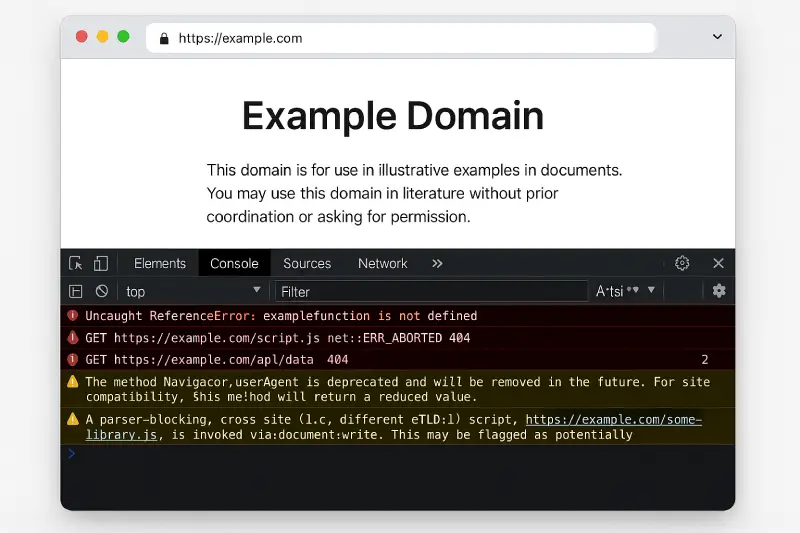Click the script.js net::ERR_ABORTED 404 message
This screenshot has width=800, height=533.
[x=278, y=338]
